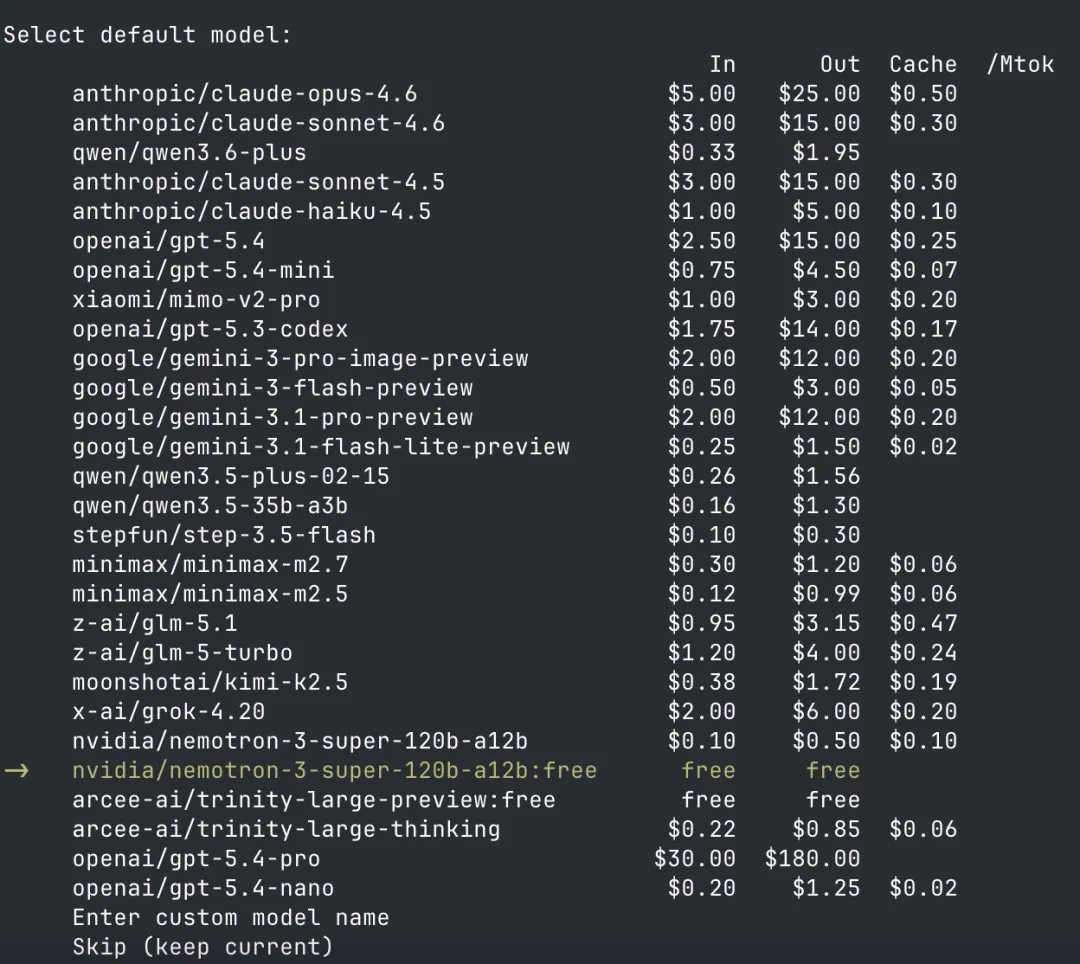Select minimax/minimax-m2.7 option
This screenshot has height=964, width=1080.
(x=210, y=565)
